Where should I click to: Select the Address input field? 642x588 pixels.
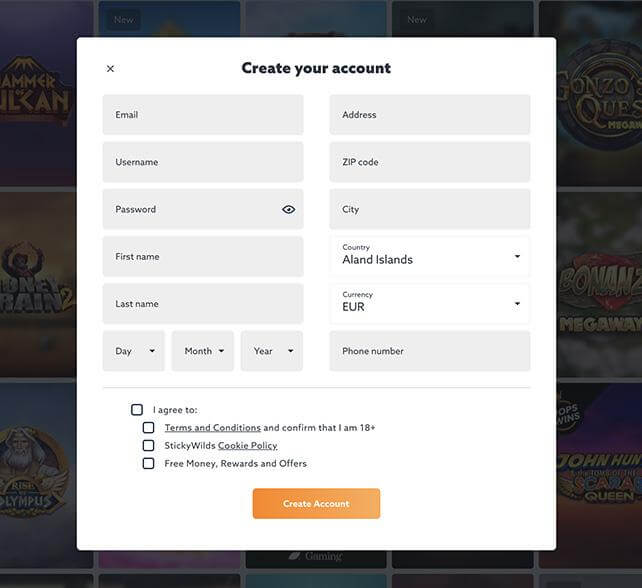click(x=430, y=115)
